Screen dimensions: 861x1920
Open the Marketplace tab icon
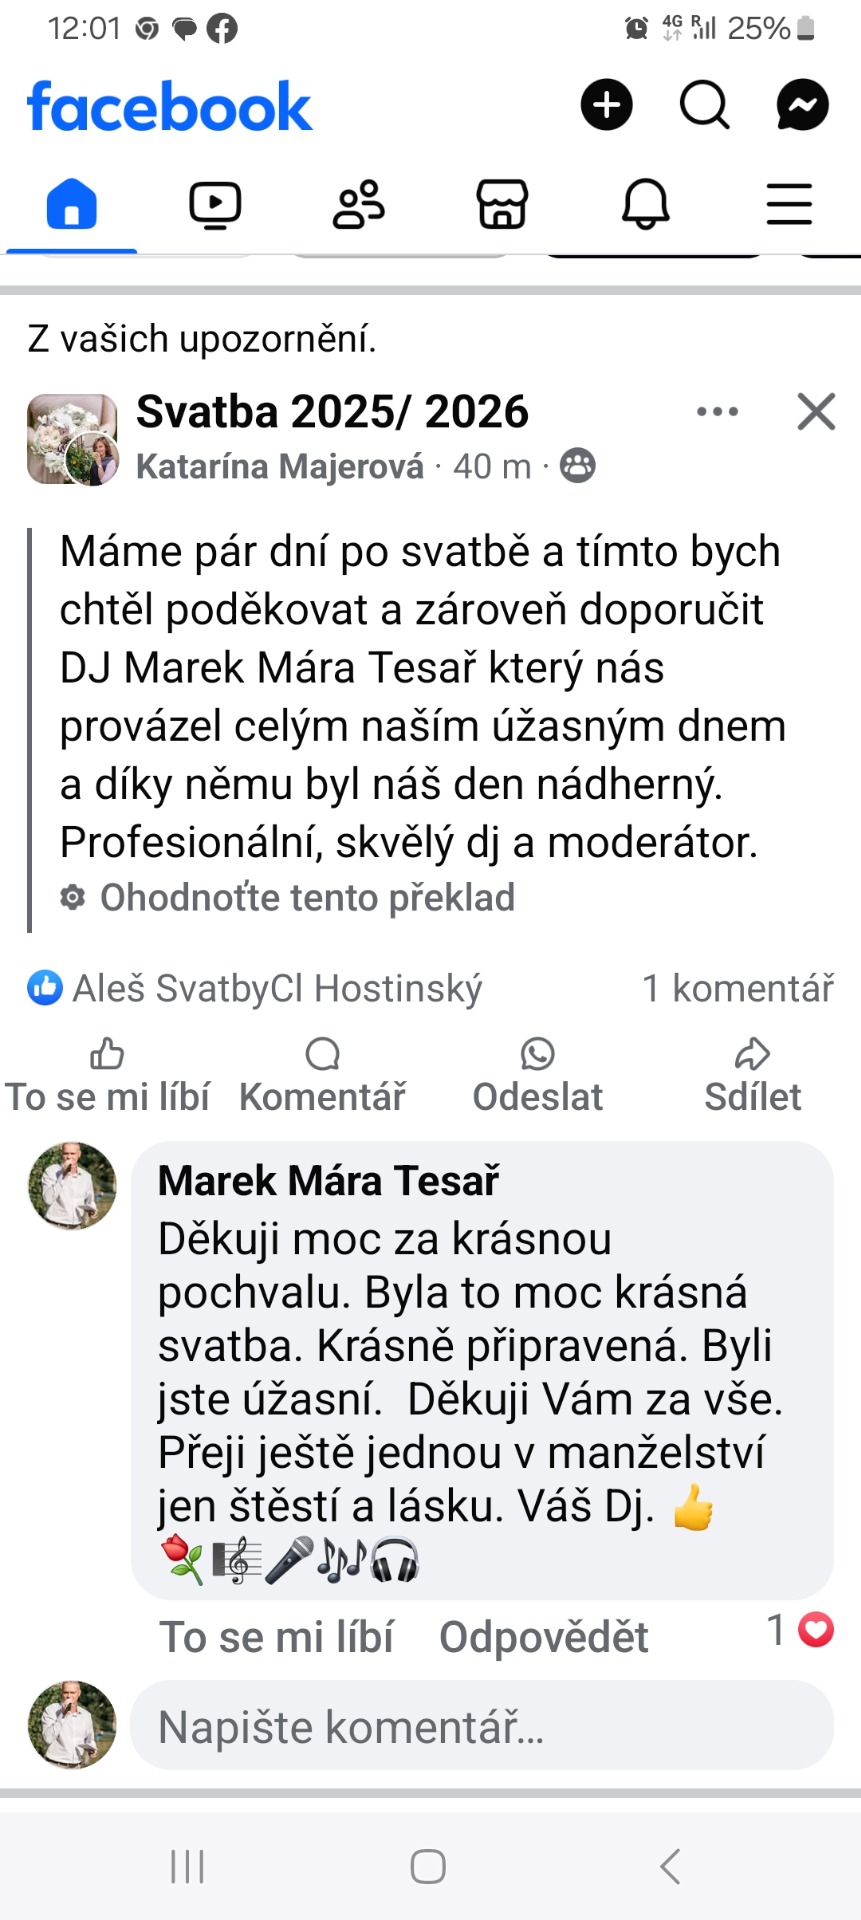click(502, 204)
